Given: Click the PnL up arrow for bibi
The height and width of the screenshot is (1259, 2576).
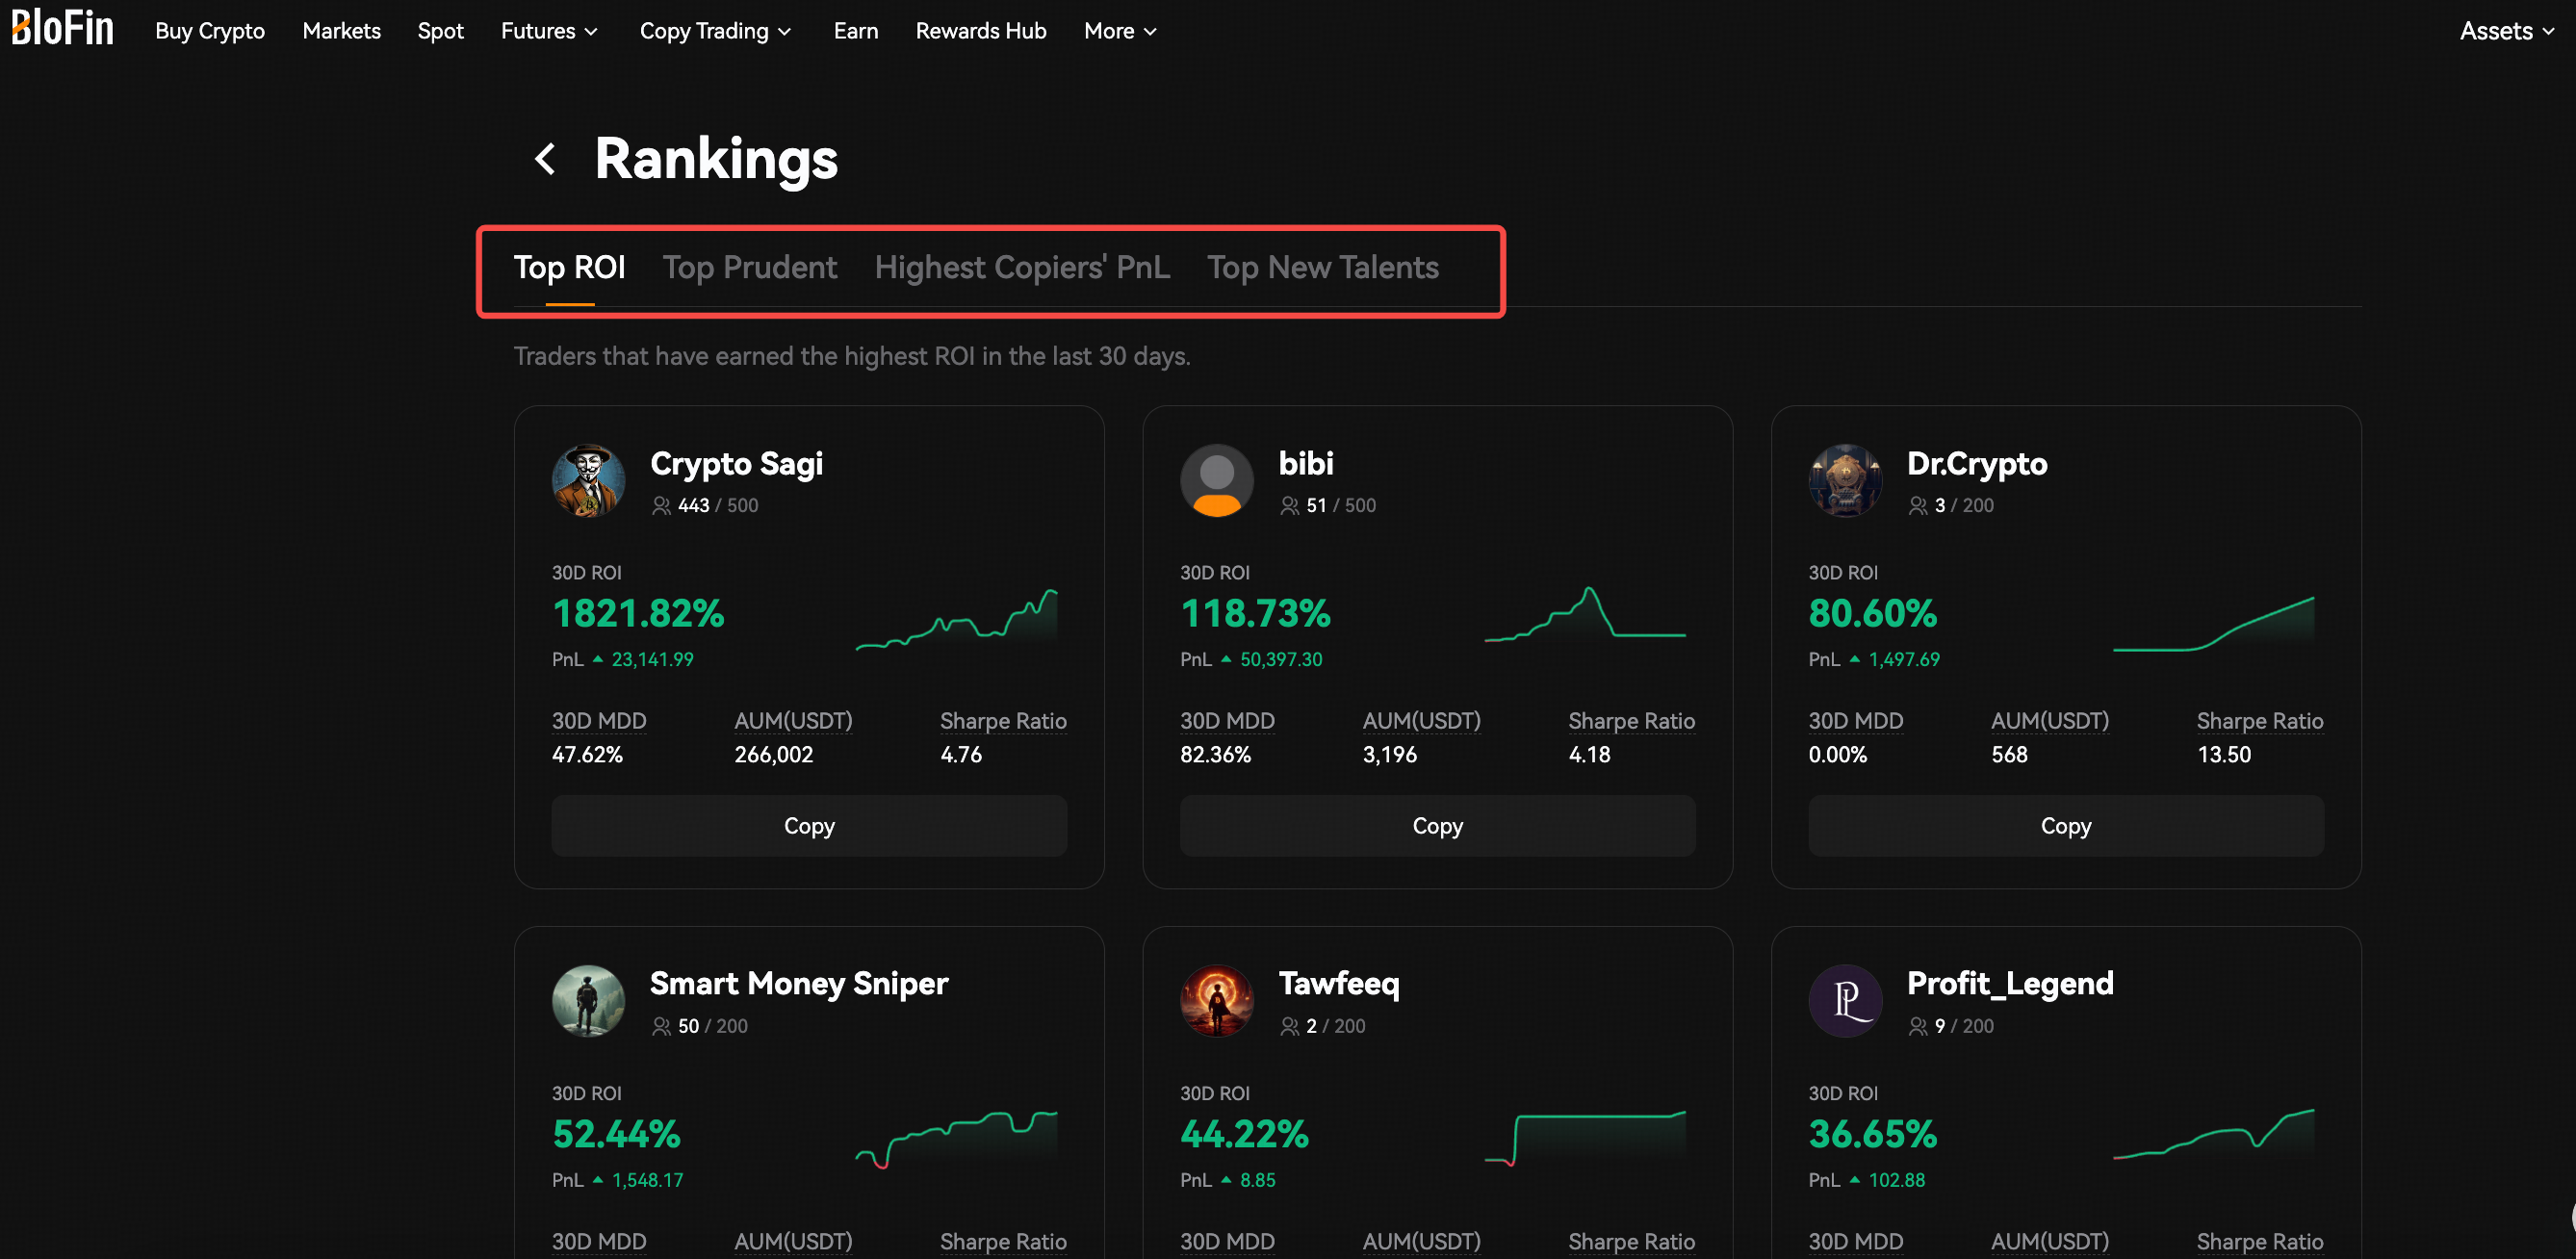Looking at the screenshot, I should 1226,659.
